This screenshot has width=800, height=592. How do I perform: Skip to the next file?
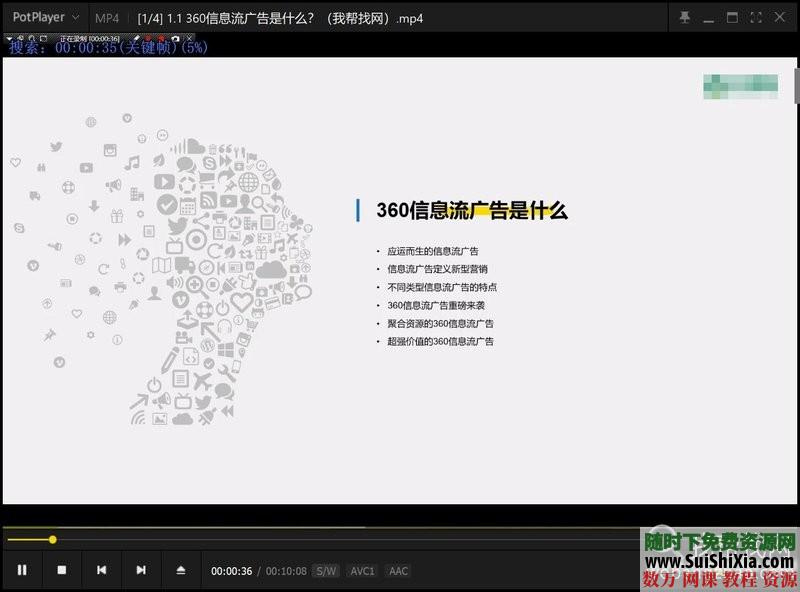pos(140,570)
